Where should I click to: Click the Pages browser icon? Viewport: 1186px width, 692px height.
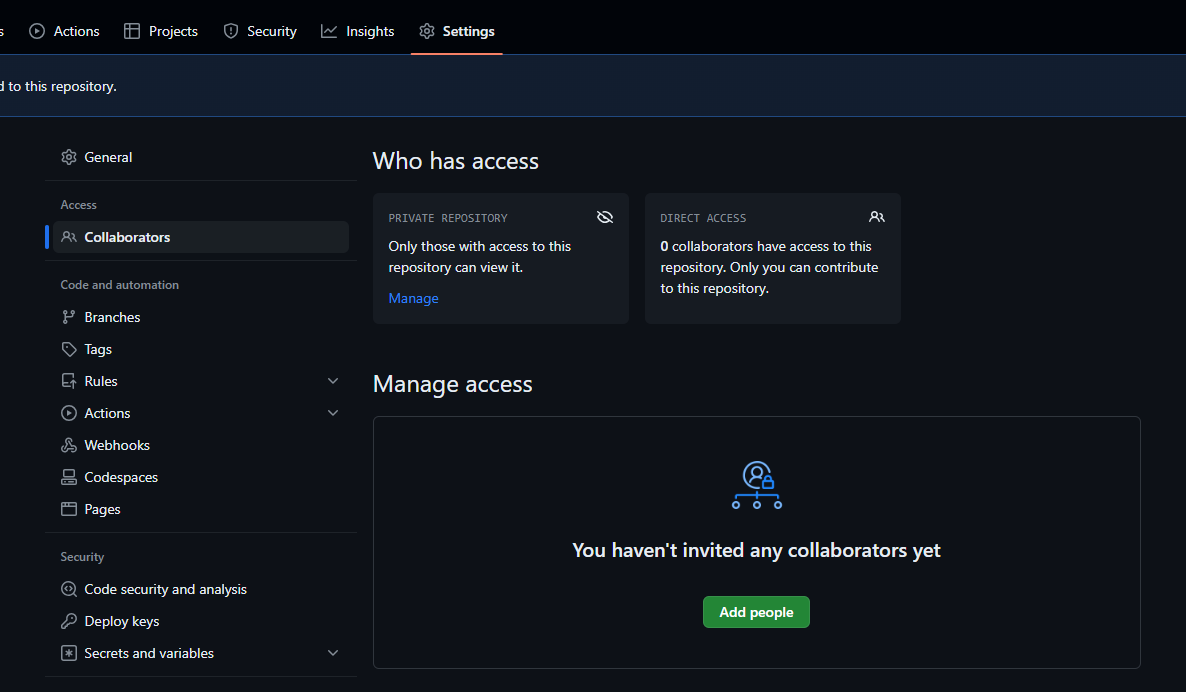click(x=69, y=509)
